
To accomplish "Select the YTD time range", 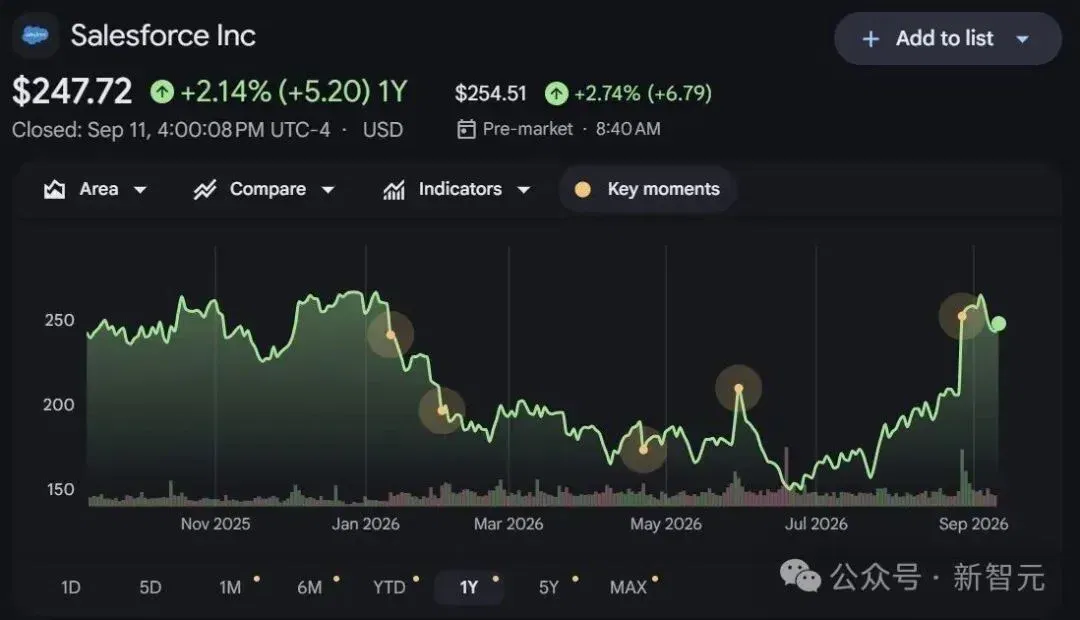I will [x=389, y=587].
